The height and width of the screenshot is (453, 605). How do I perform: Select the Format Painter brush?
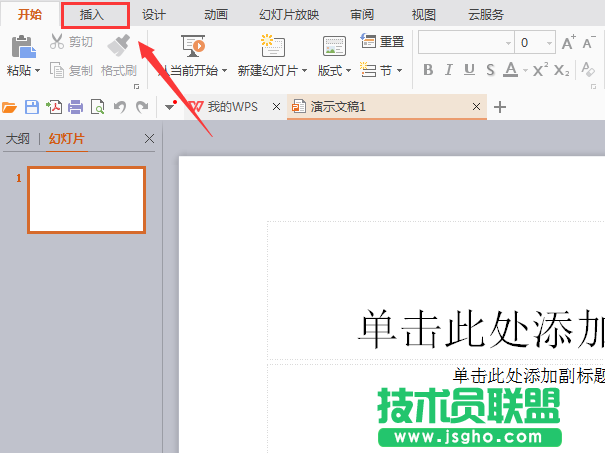[119, 45]
